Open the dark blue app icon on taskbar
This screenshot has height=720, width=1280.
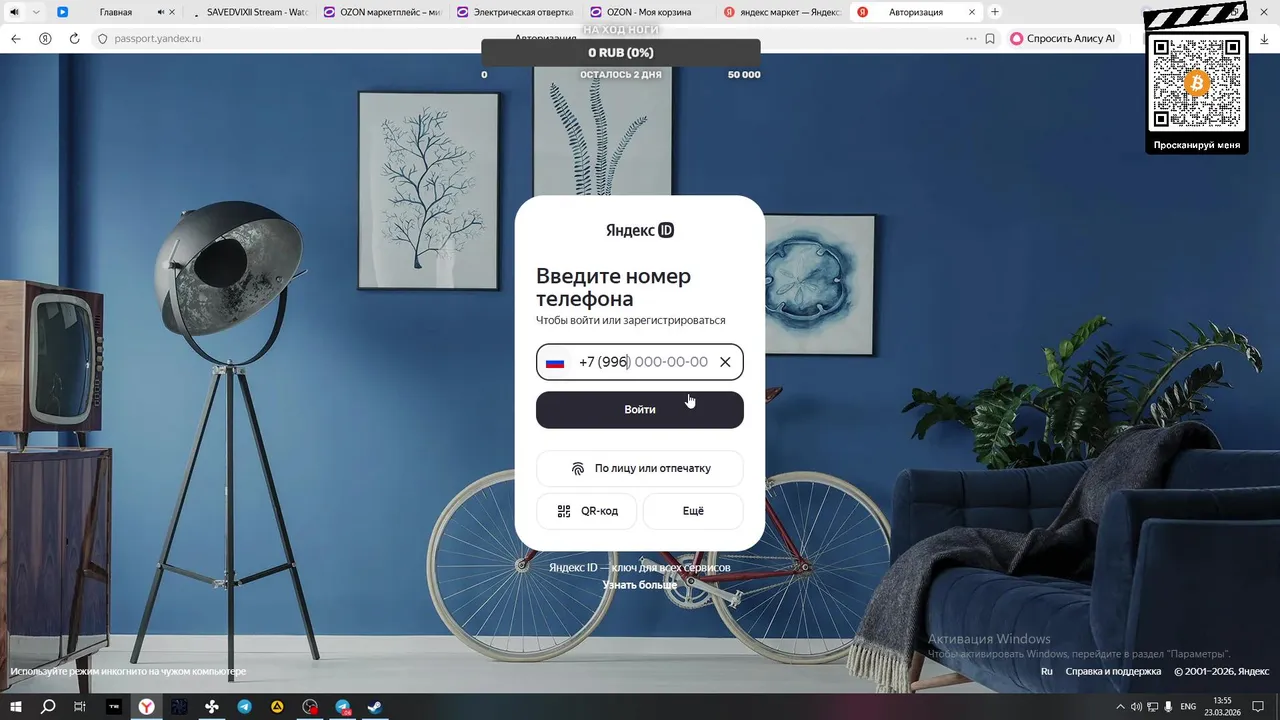click(178, 706)
